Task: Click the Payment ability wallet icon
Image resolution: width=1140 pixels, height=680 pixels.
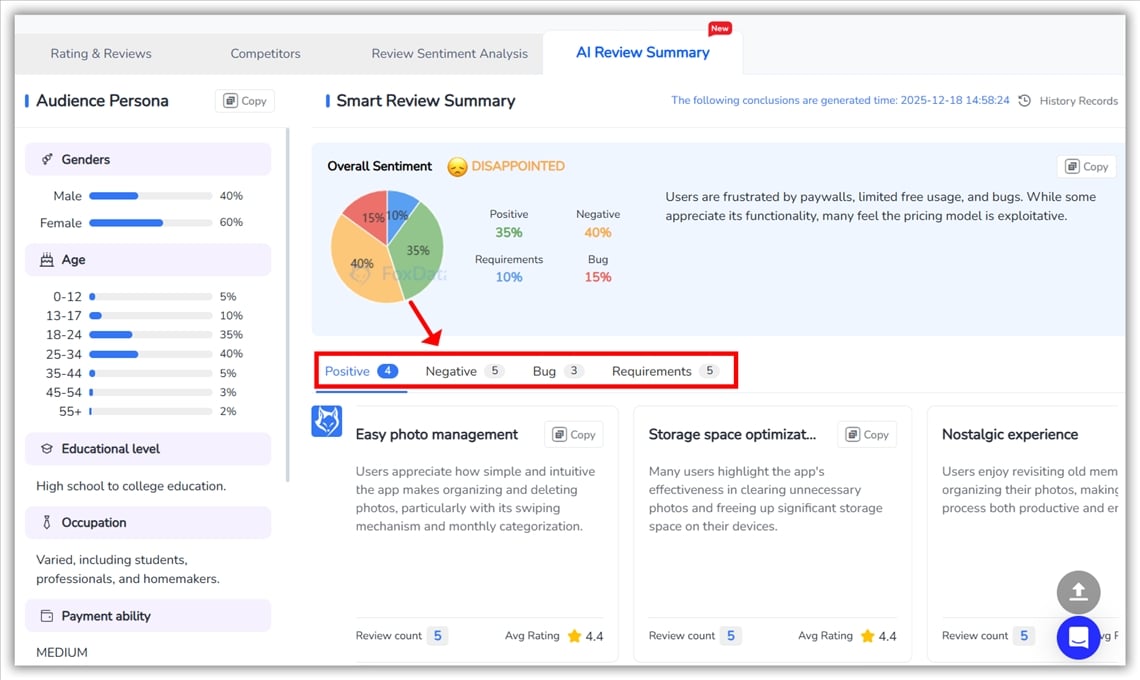Action: tap(47, 616)
